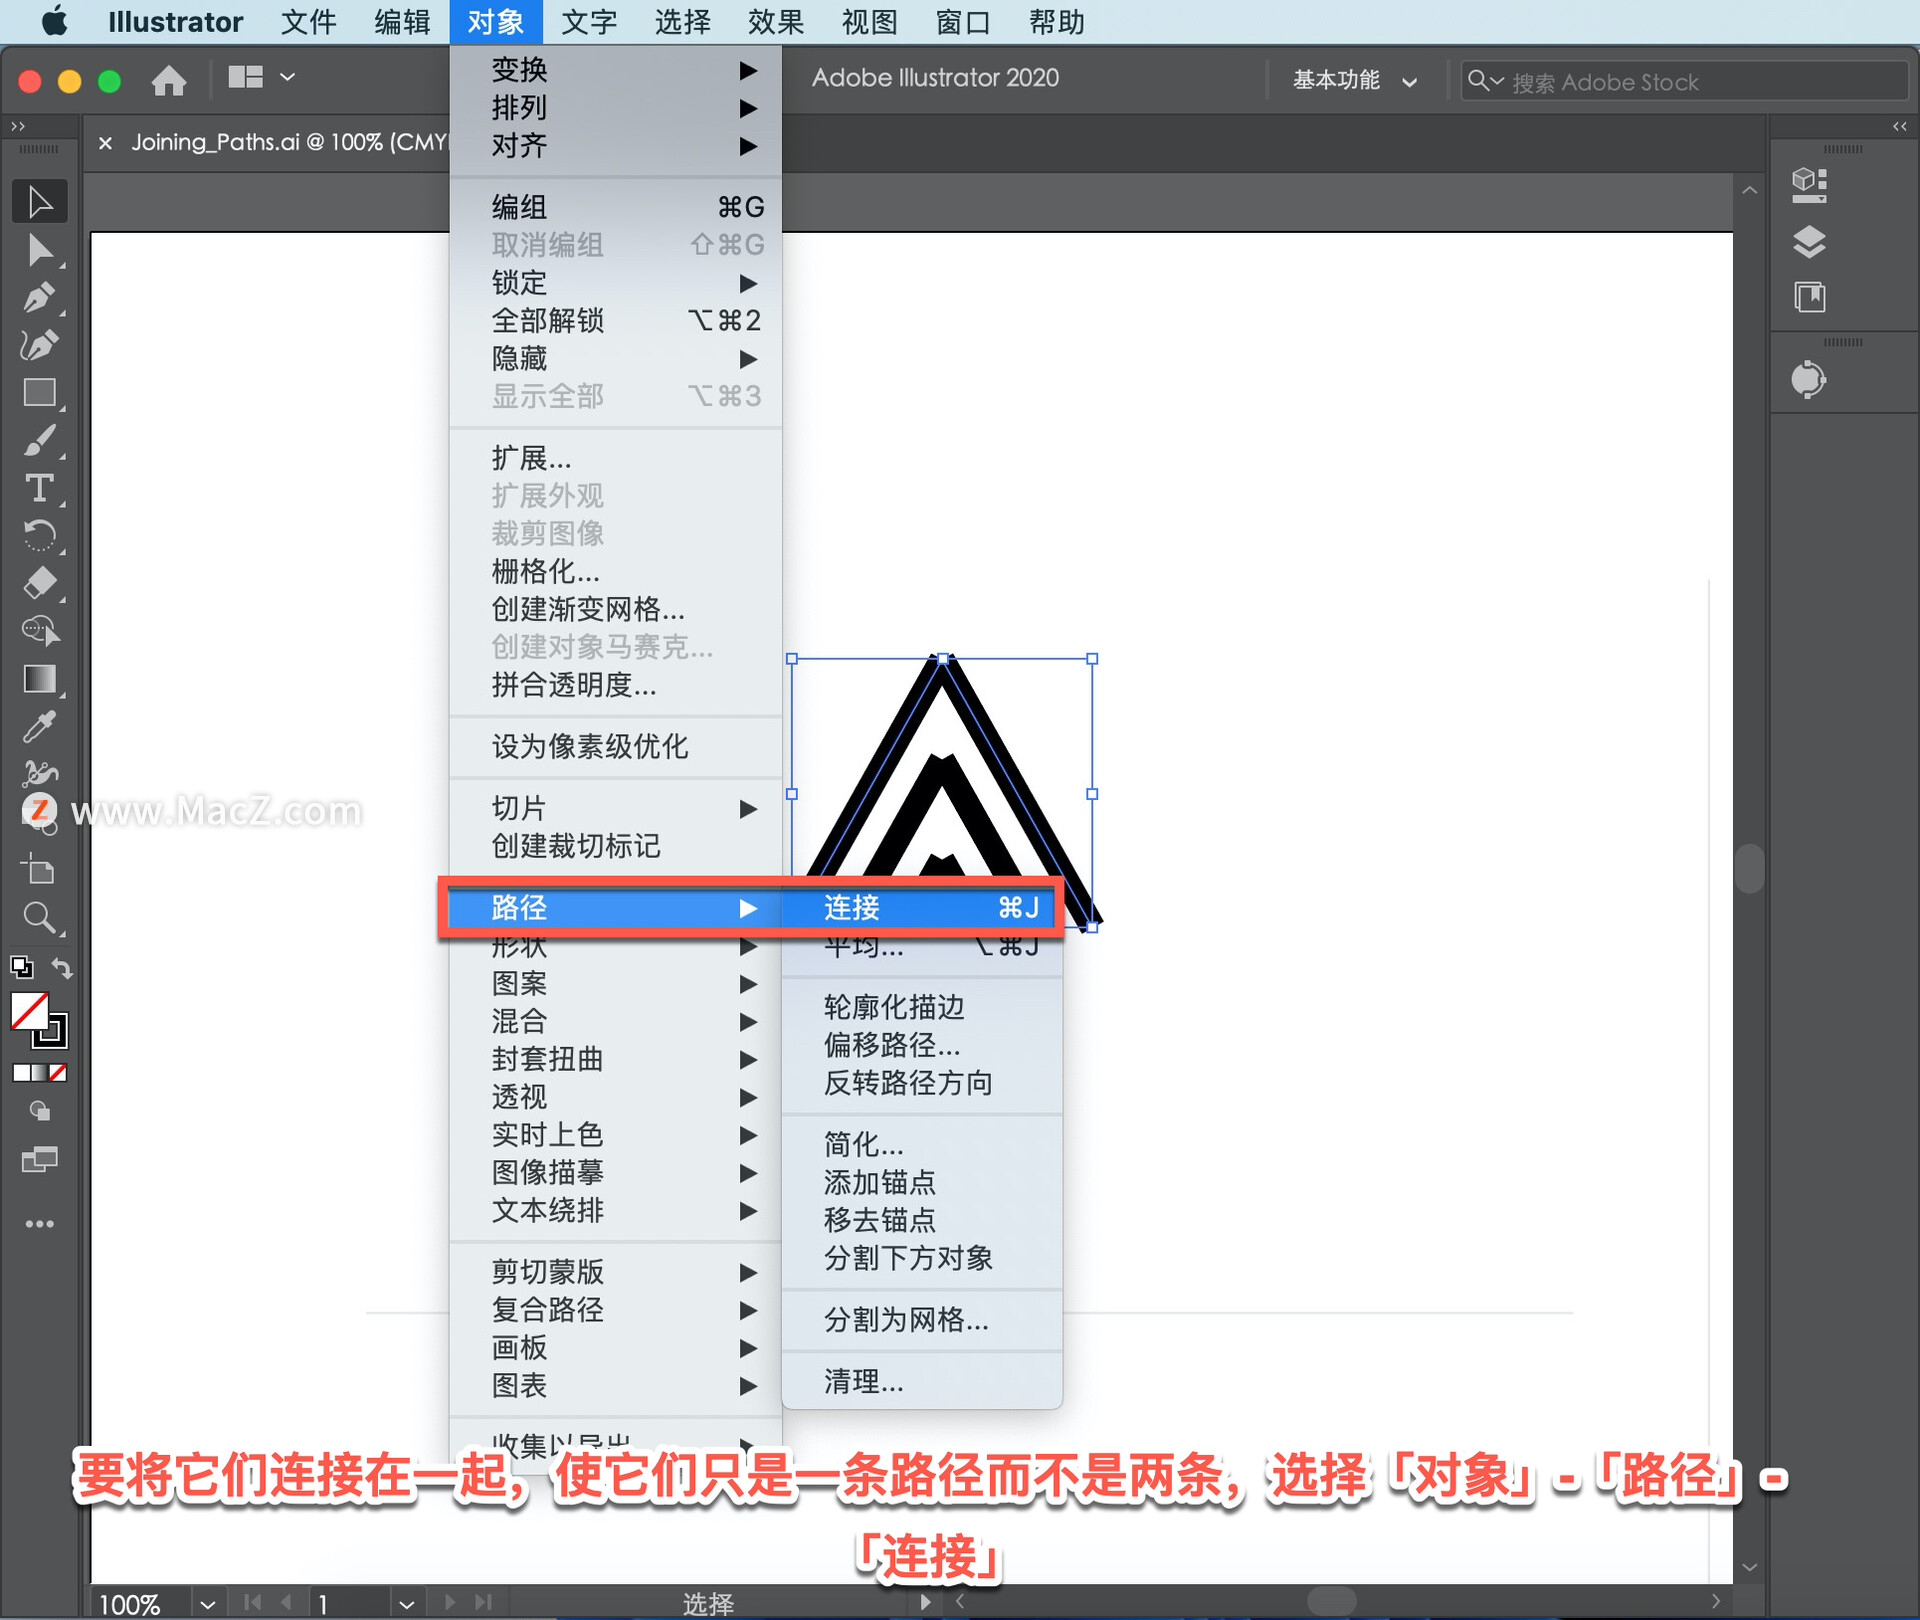Select the Rectangle tool
The image size is (1920, 1620).
click(x=38, y=393)
